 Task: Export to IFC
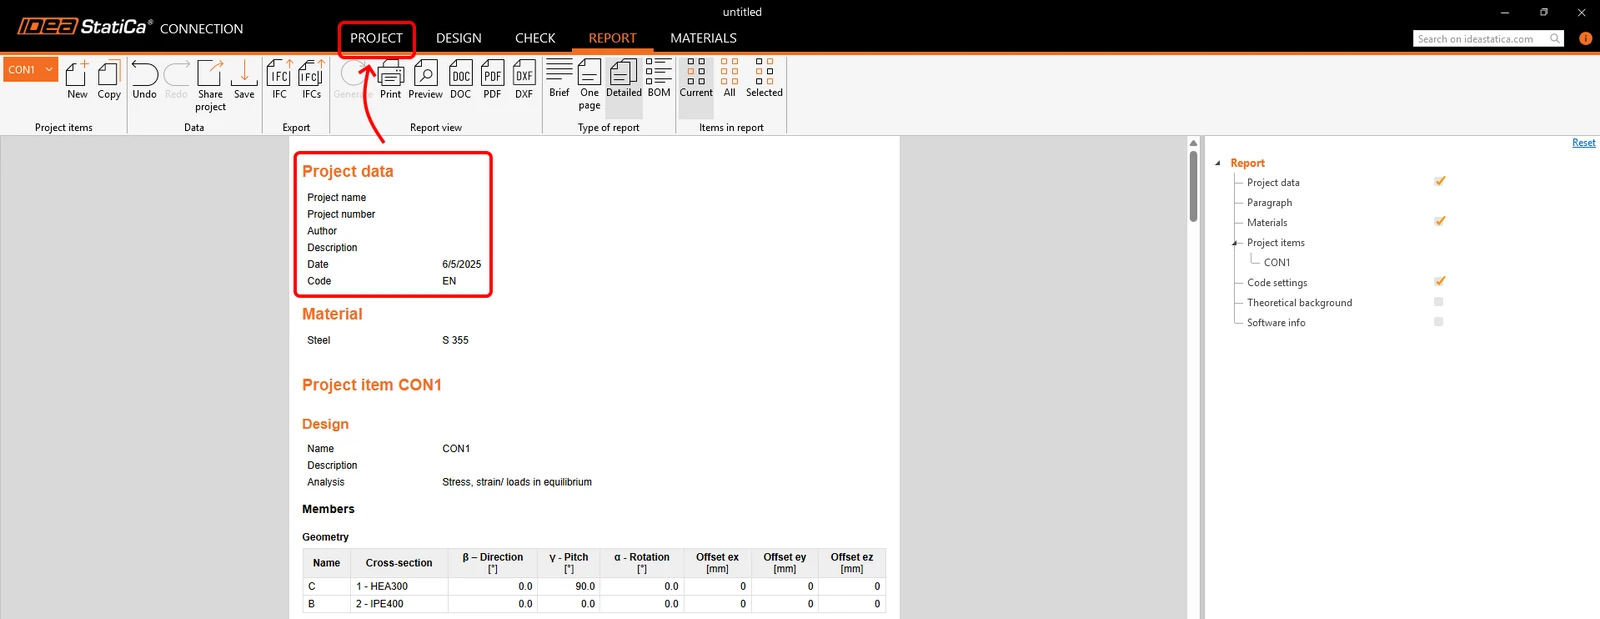(279, 79)
